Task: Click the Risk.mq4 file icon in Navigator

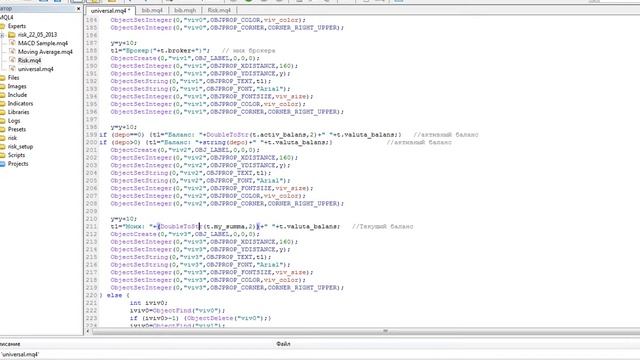Action: pyautogui.click(x=12, y=60)
